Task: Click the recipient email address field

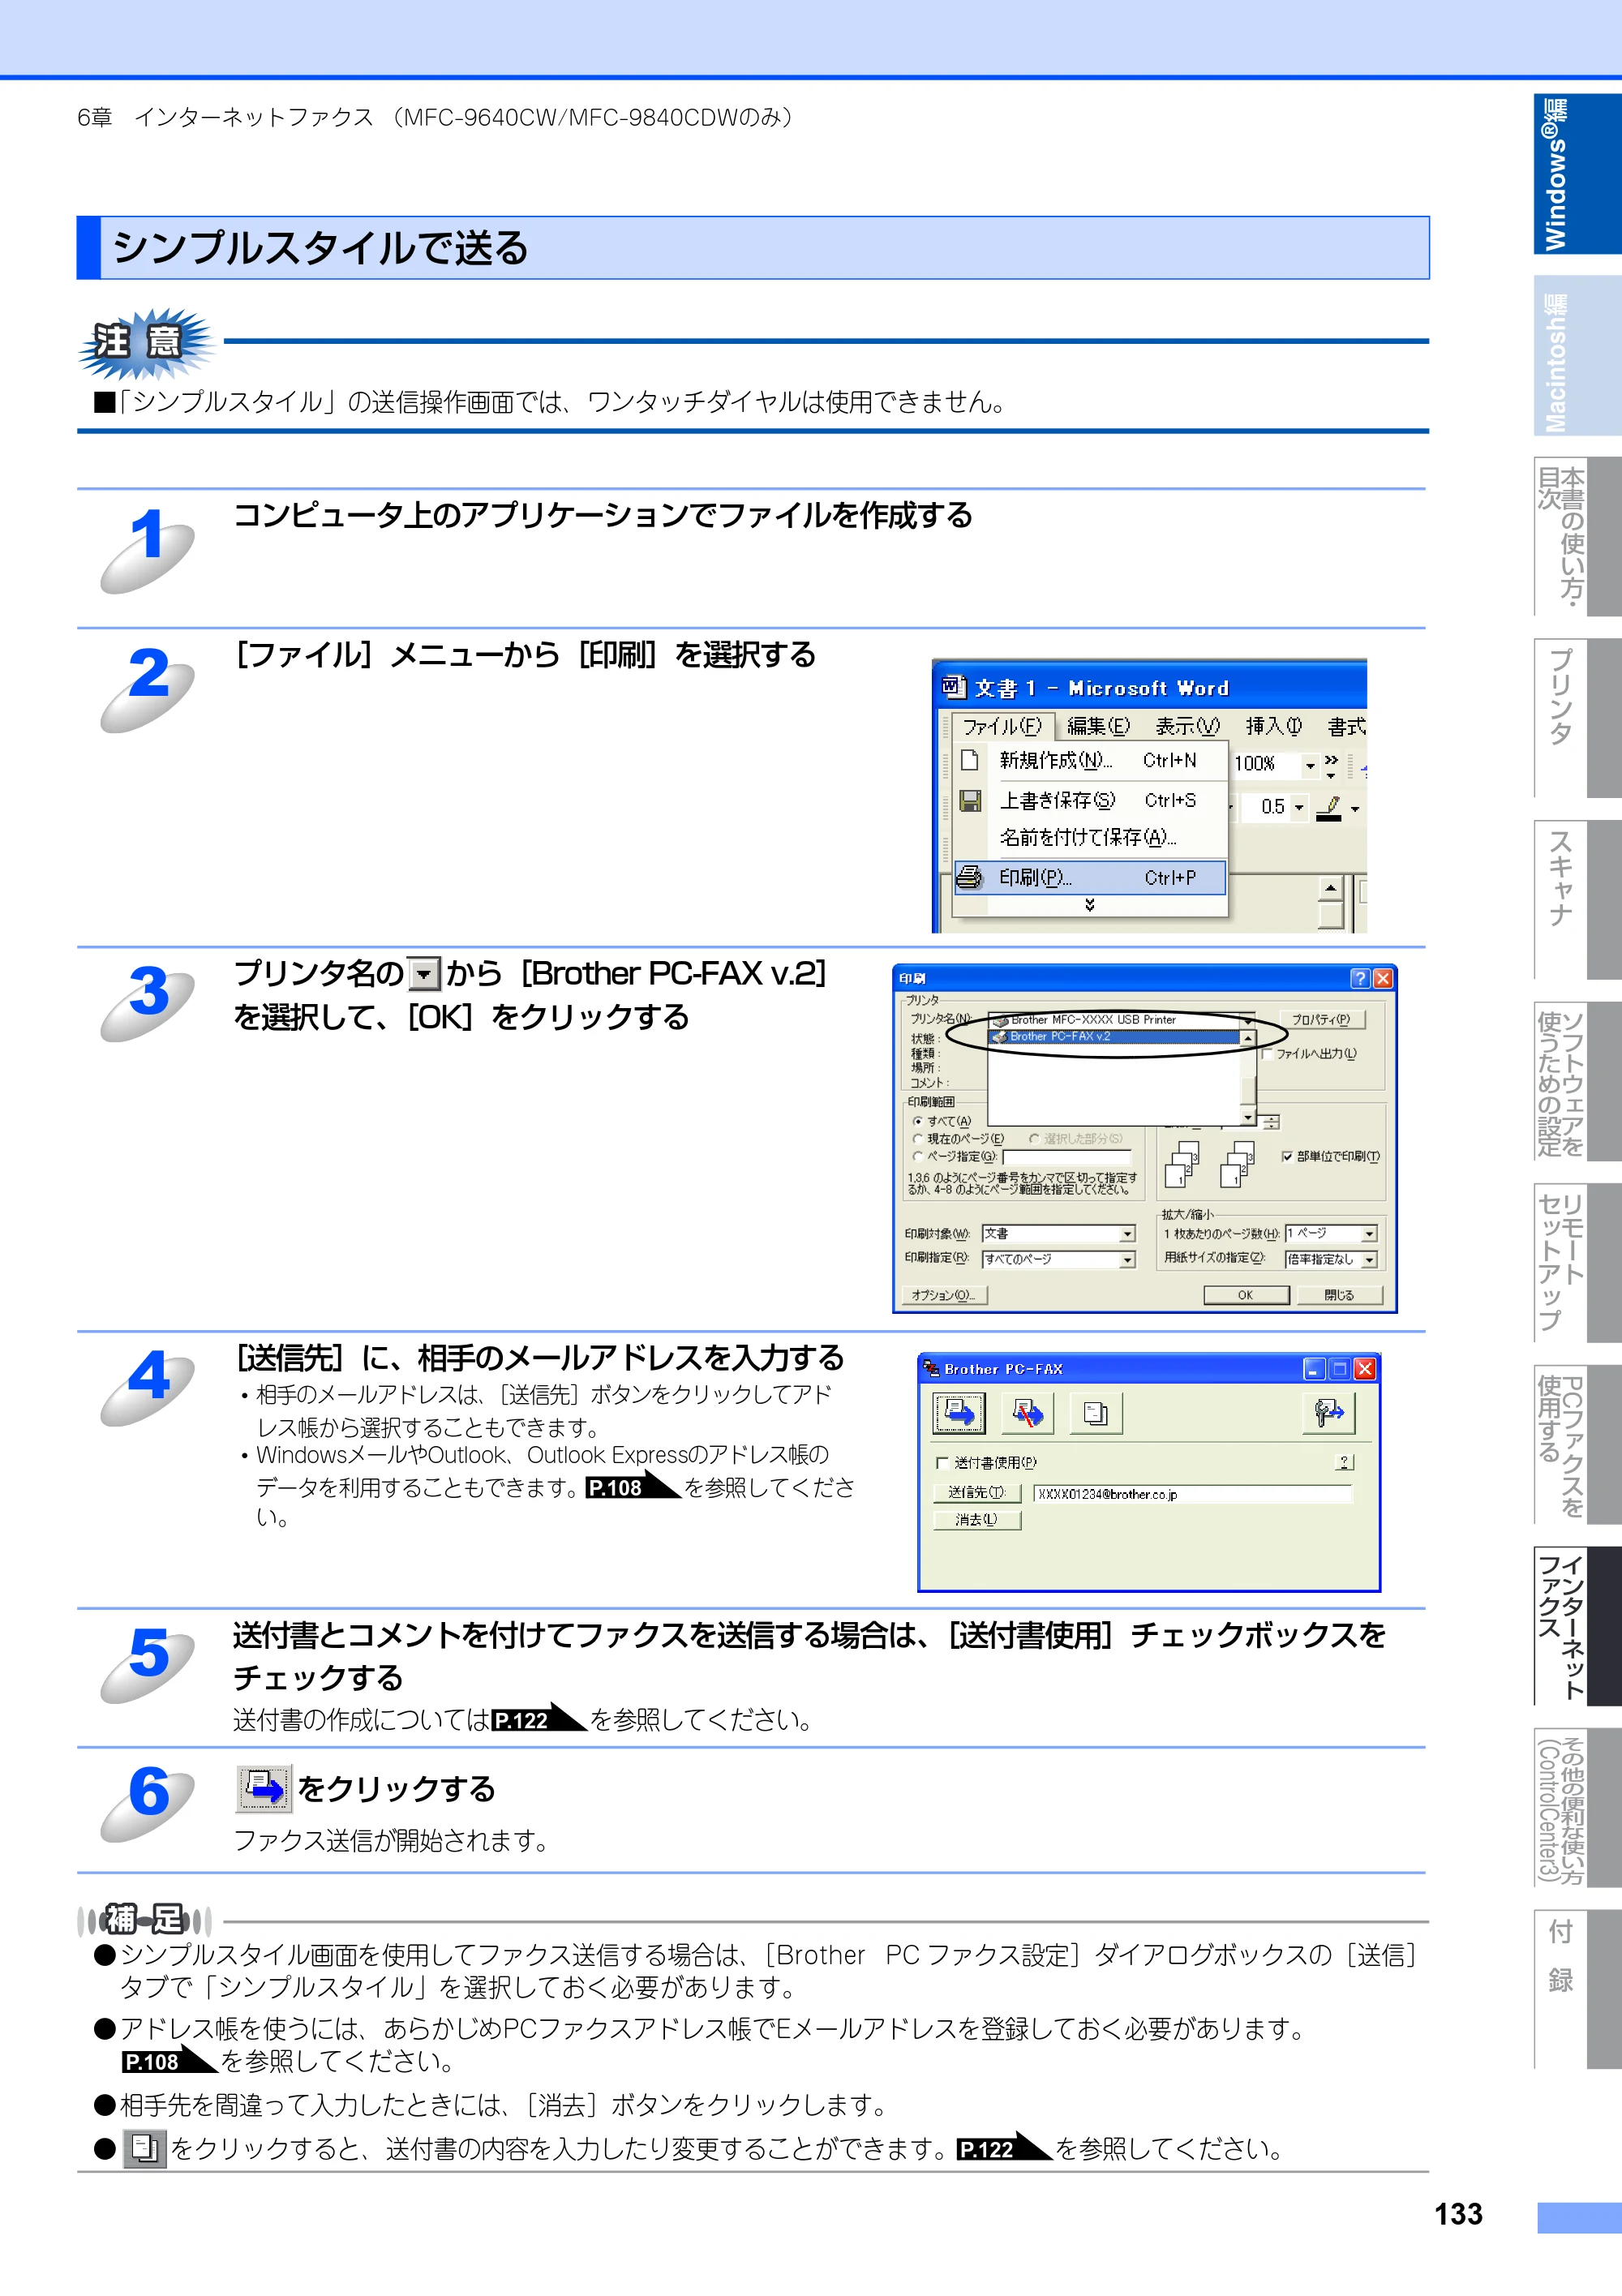Action: [1192, 1494]
